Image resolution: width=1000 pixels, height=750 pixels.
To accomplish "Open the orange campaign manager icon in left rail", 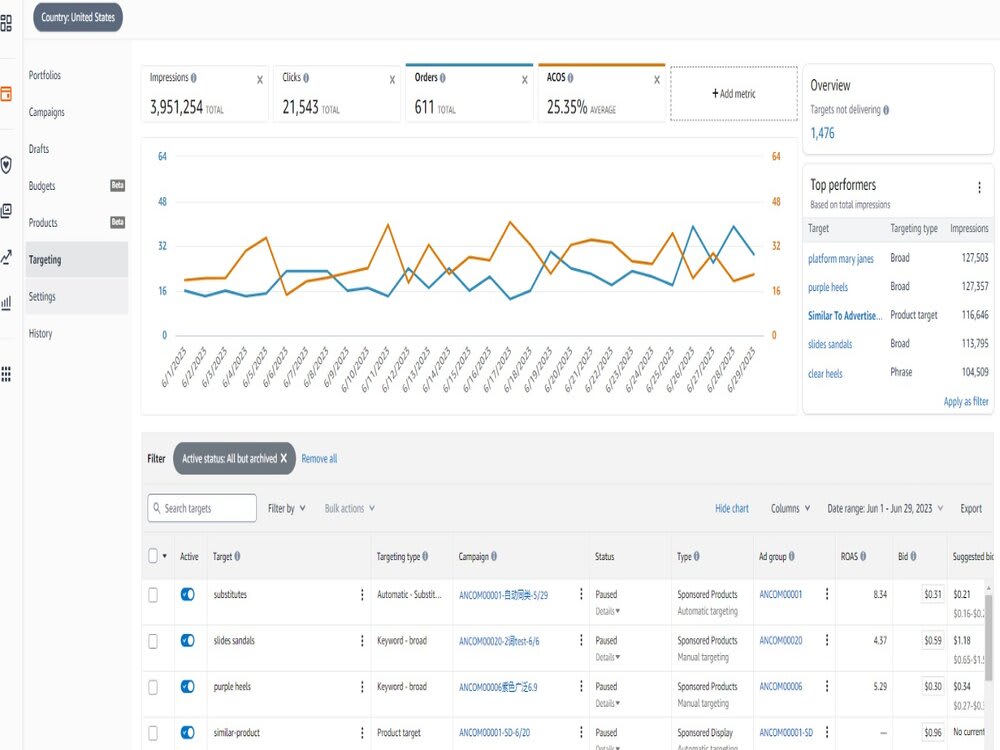I will 6,94.
